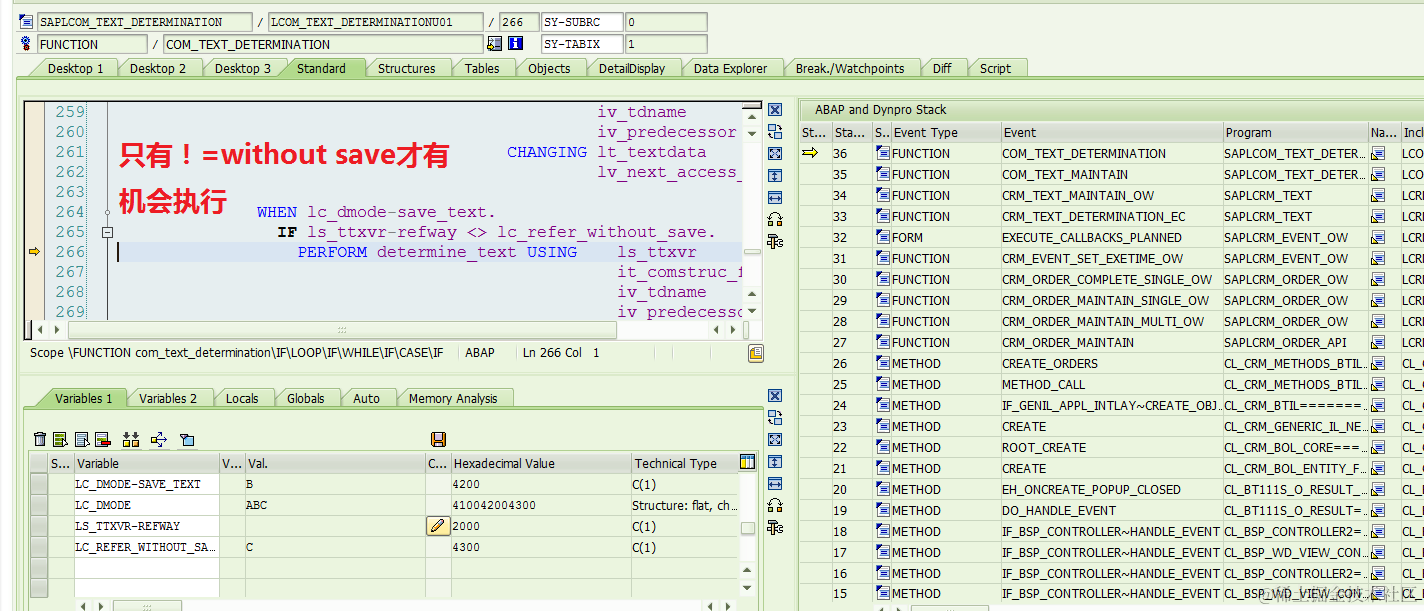Click the variables toolbar icon right of trash
Screen dimensions: 1424x611
pyautogui.click(x=60, y=439)
